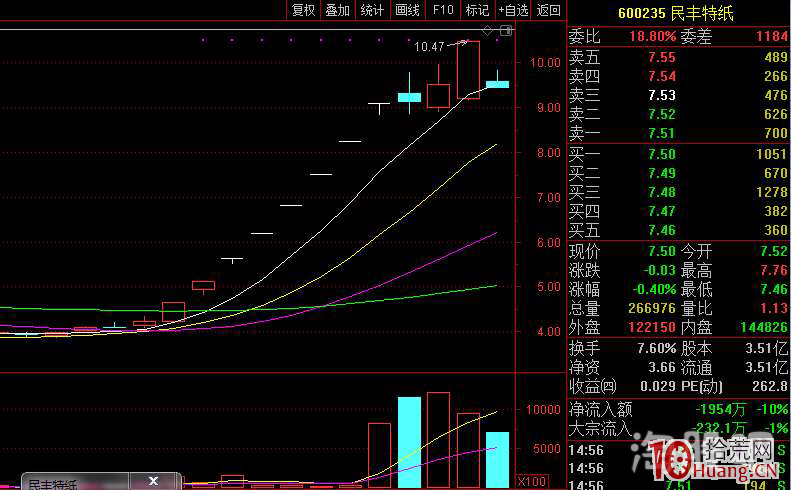Click the 外盘 value 122150
This screenshot has height=490, width=791.
point(652,328)
